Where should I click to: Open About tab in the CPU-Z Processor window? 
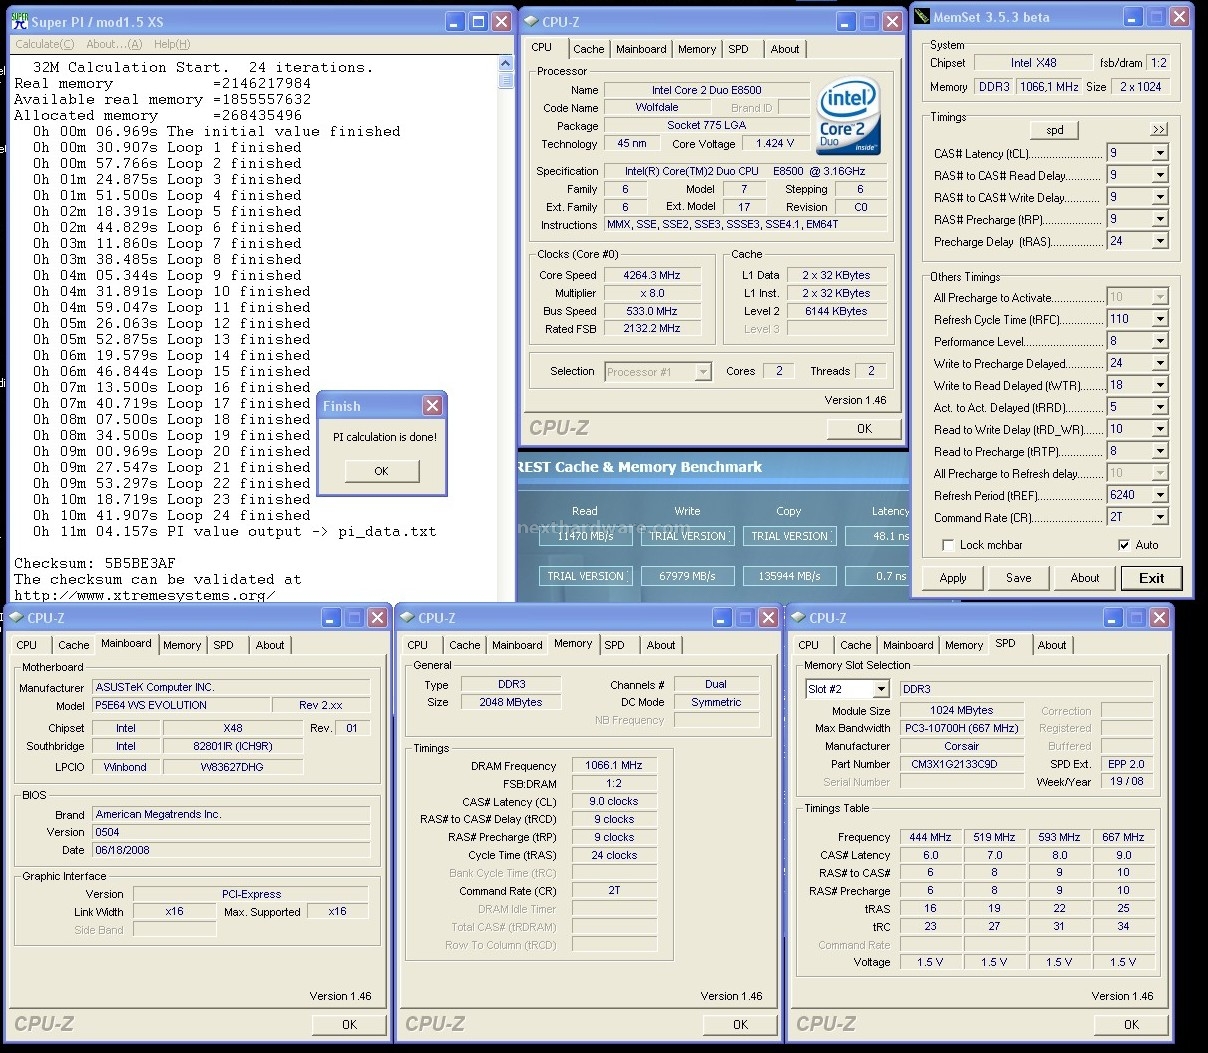[785, 49]
